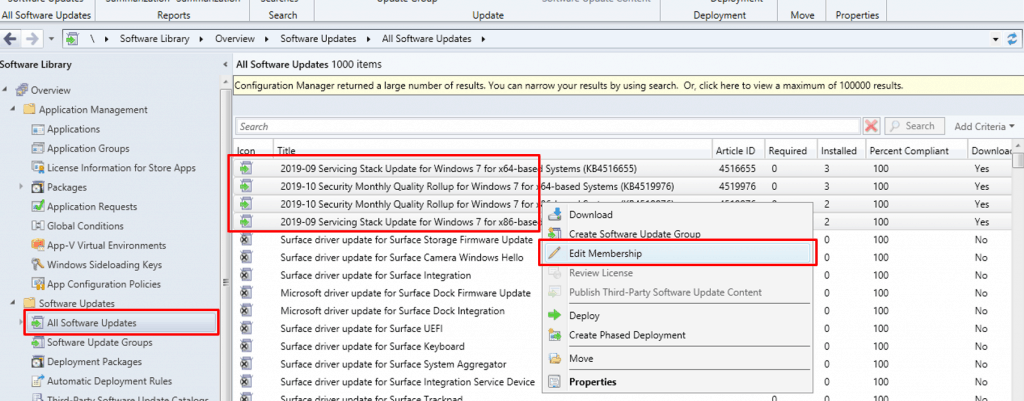The image size is (1024, 401).
Task: Collapse the Software Updates folder
Action: click(14, 303)
